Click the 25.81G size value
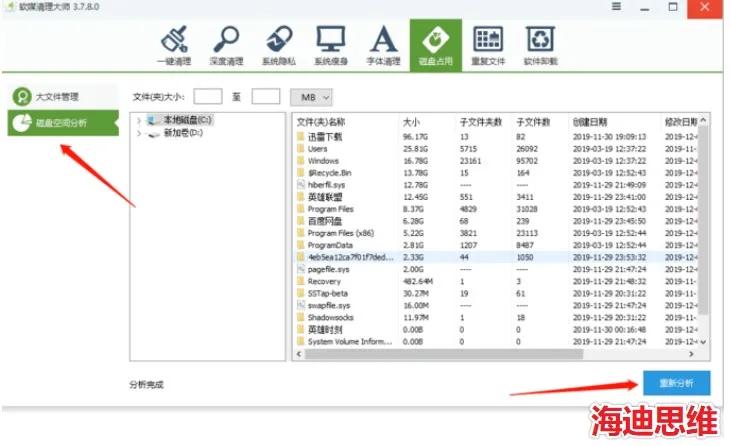Viewport: 731px width, 446px height. click(x=415, y=149)
